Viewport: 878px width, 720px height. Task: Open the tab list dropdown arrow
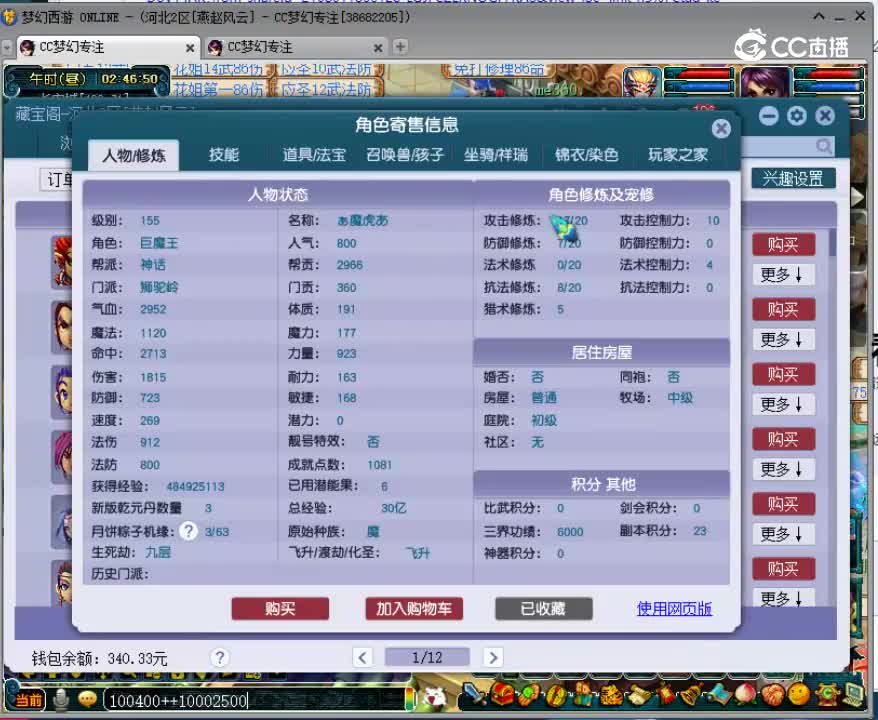pos(7,48)
